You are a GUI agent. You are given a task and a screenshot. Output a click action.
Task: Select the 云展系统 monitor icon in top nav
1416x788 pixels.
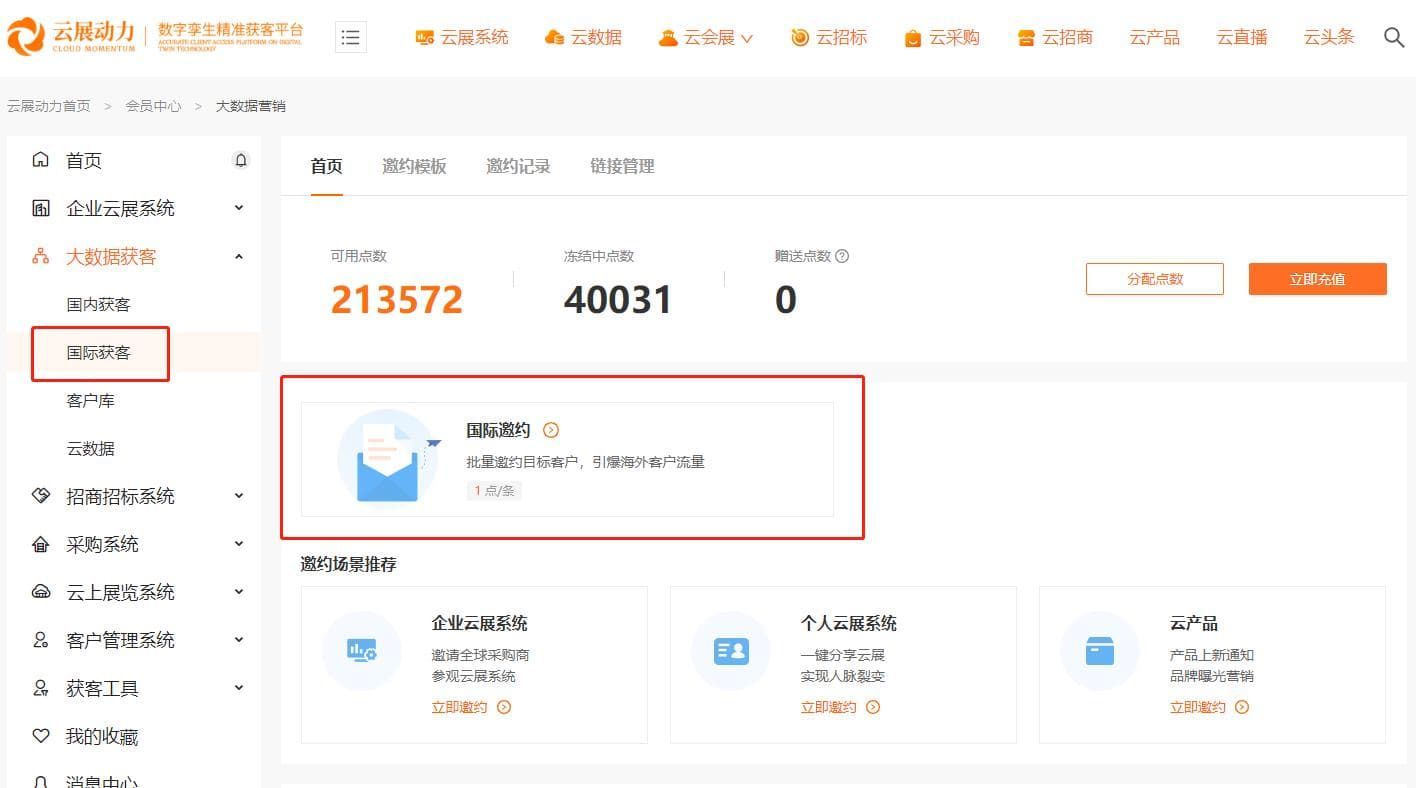[425, 37]
